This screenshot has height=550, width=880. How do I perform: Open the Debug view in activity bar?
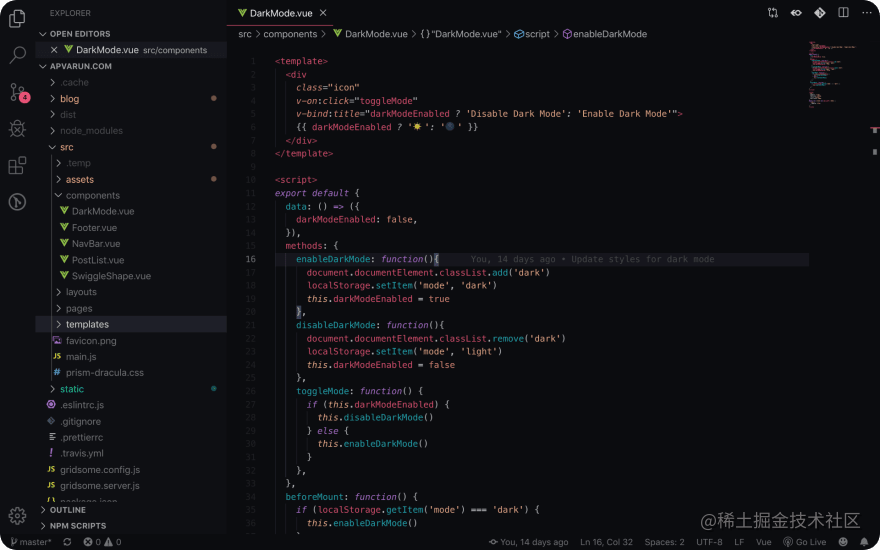(17, 129)
